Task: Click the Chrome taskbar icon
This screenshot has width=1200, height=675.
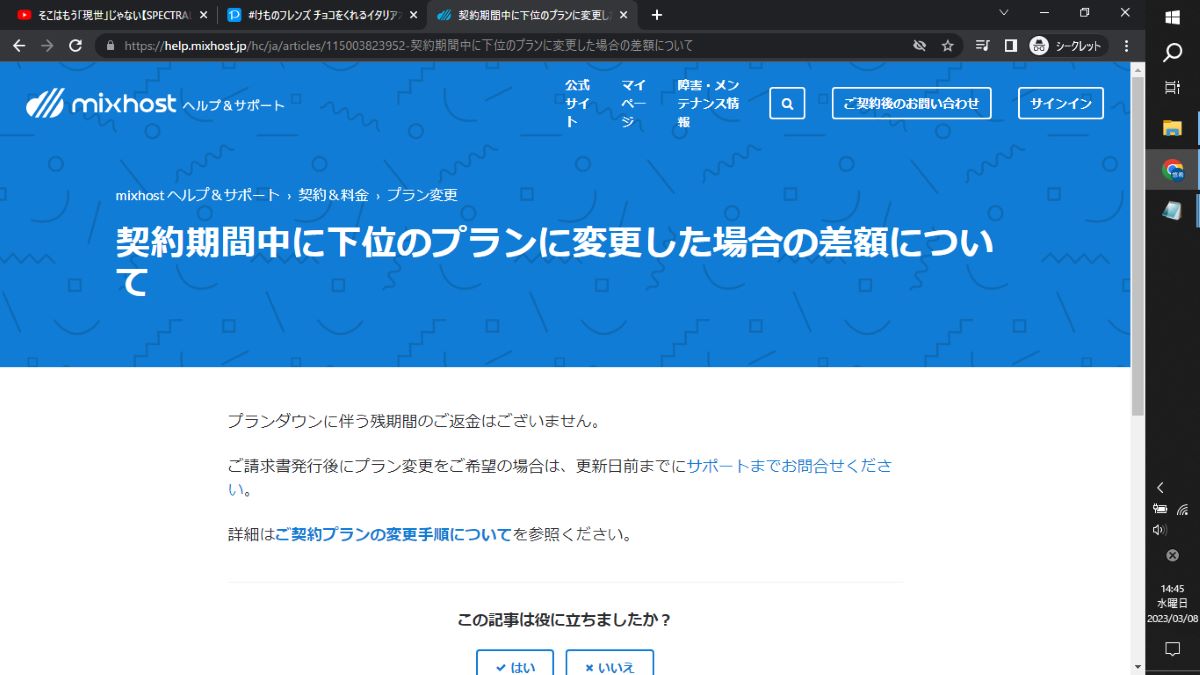Action: [x=1173, y=170]
